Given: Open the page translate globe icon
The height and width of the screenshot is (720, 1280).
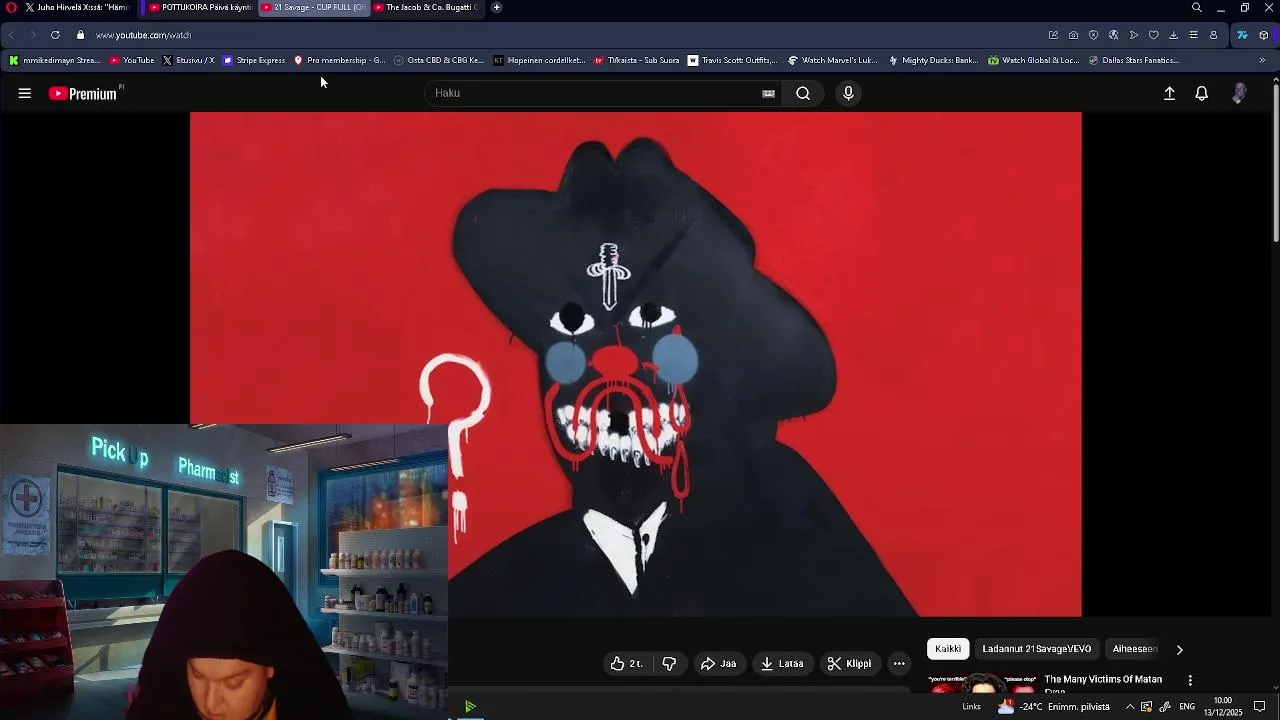Looking at the screenshot, I should [1113, 35].
